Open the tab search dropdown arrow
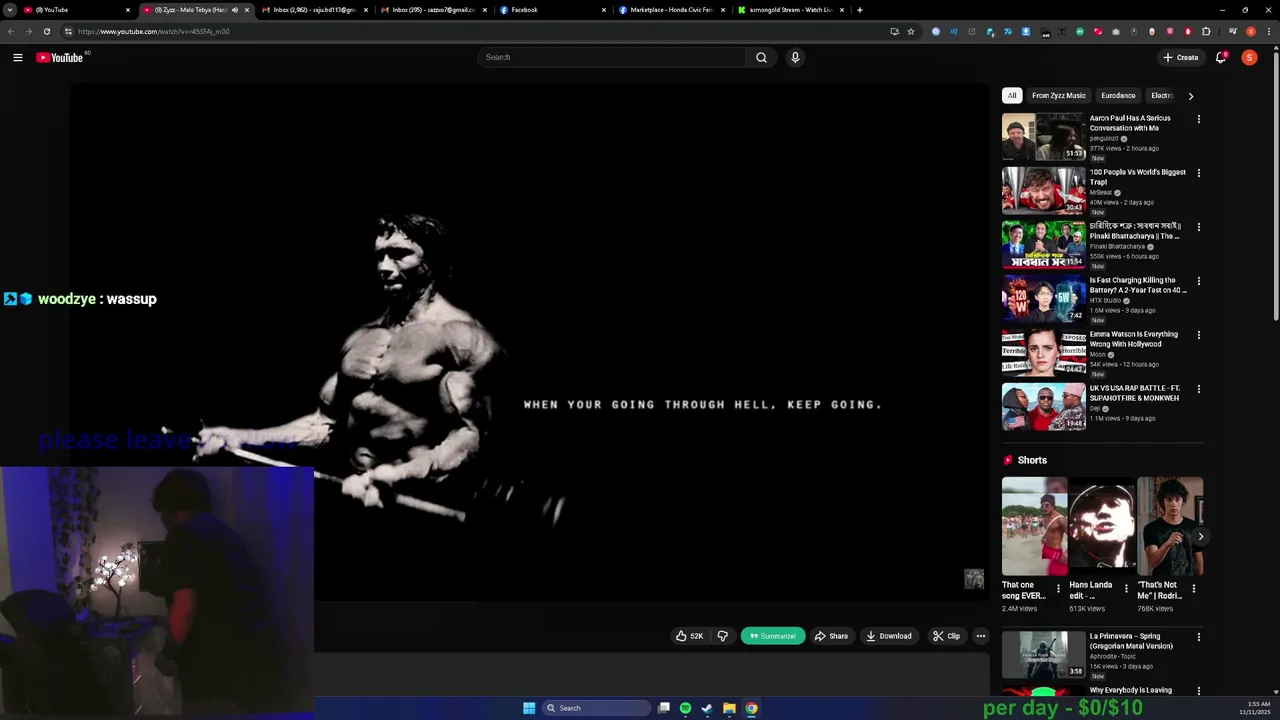Screen dimensions: 1280x720 (10, 10)
